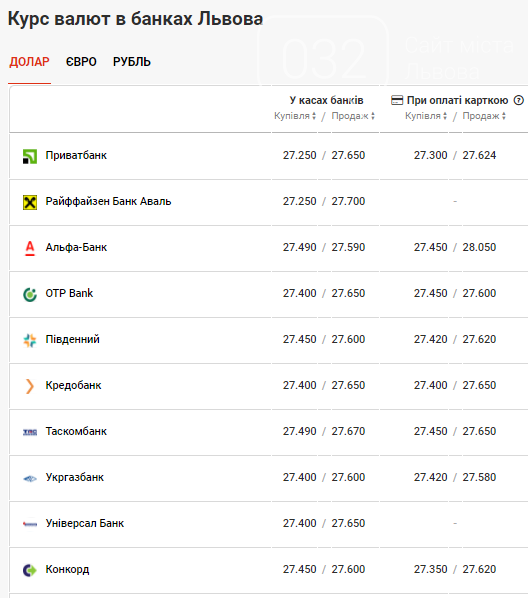528x598 pixels.
Task: Open the Приватбанк bank link
Action: click(76, 156)
